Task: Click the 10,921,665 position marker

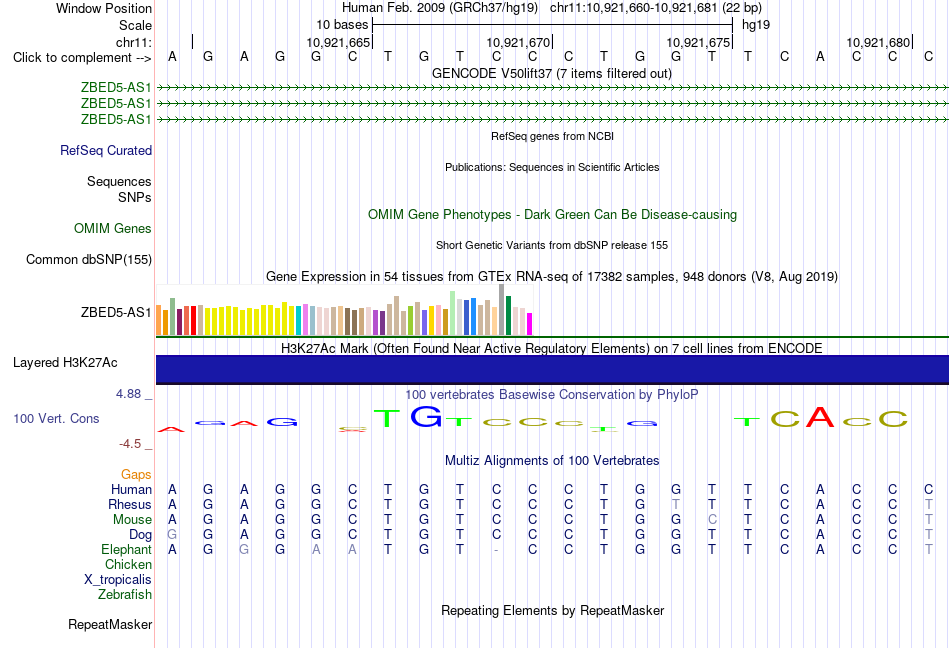Action: click(x=338, y=42)
